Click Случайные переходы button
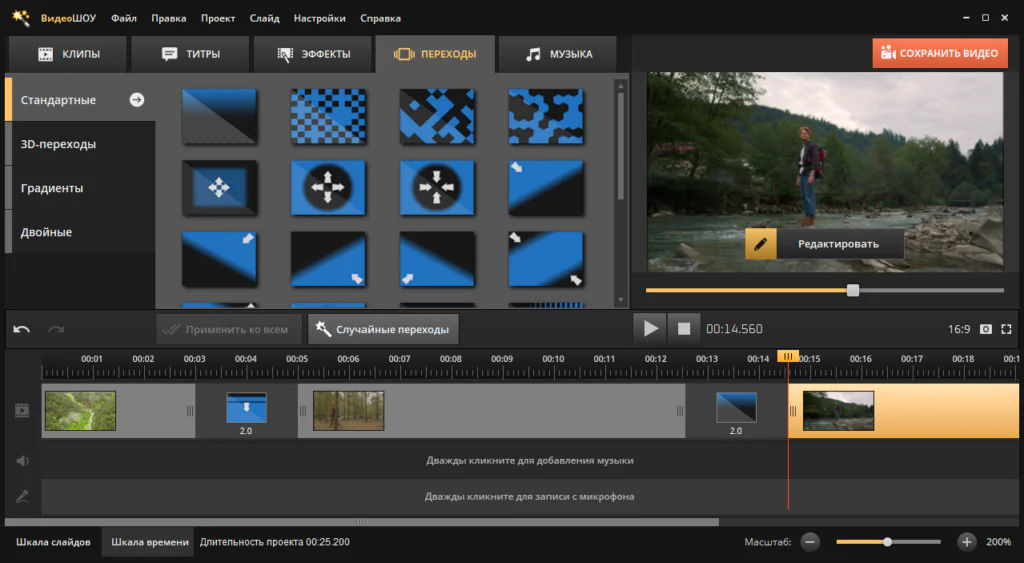Image resolution: width=1024 pixels, height=563 pixels. (x=383, y=329)
